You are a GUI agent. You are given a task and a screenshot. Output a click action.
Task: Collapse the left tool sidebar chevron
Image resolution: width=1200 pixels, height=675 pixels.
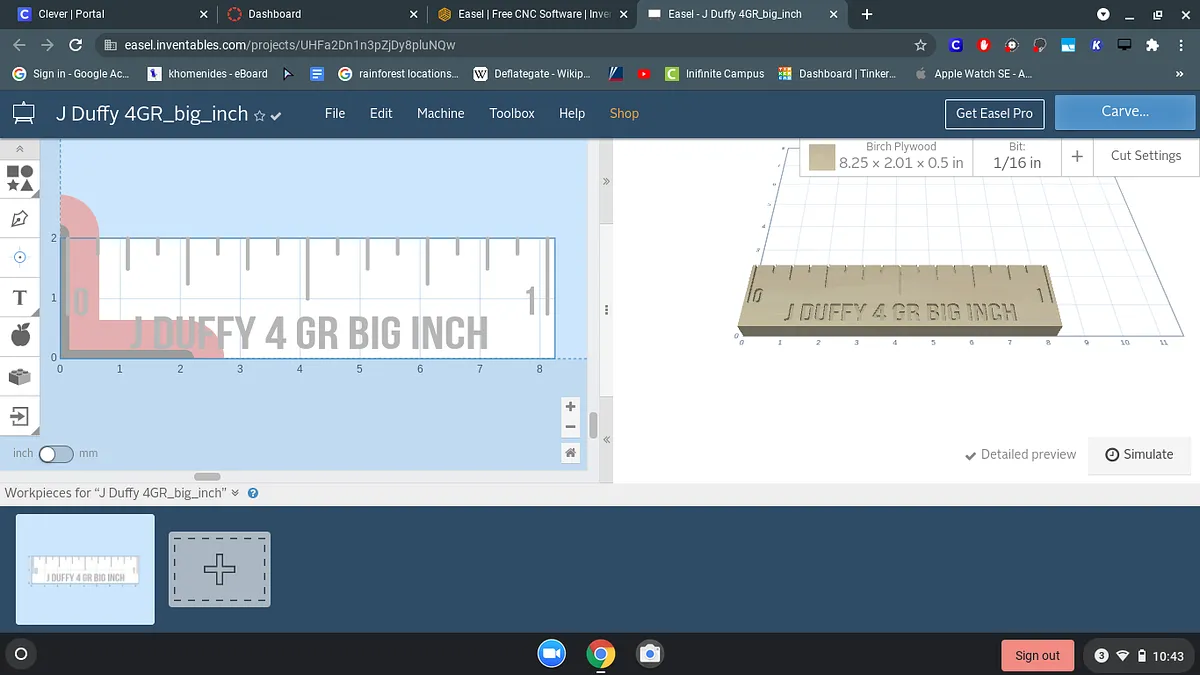(20, 148)
